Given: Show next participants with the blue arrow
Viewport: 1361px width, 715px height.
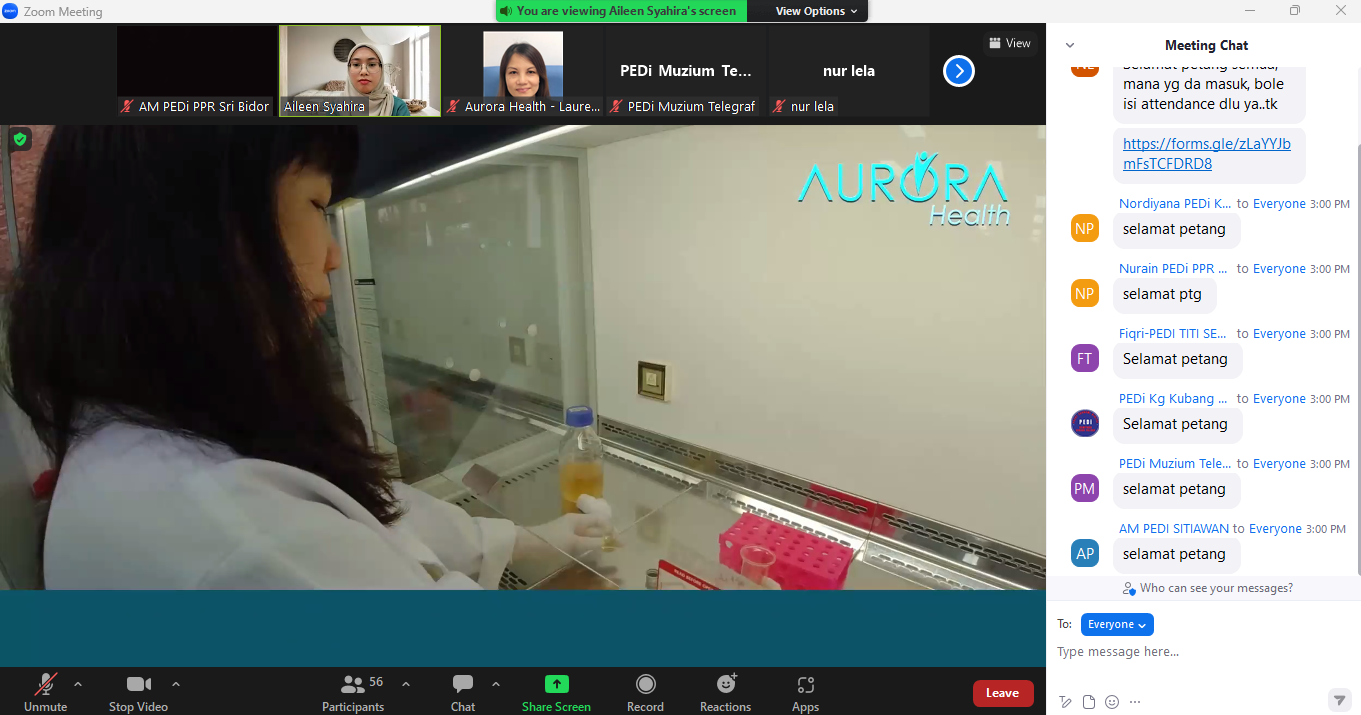Looking at the screenshot, I should pos(958,71).
